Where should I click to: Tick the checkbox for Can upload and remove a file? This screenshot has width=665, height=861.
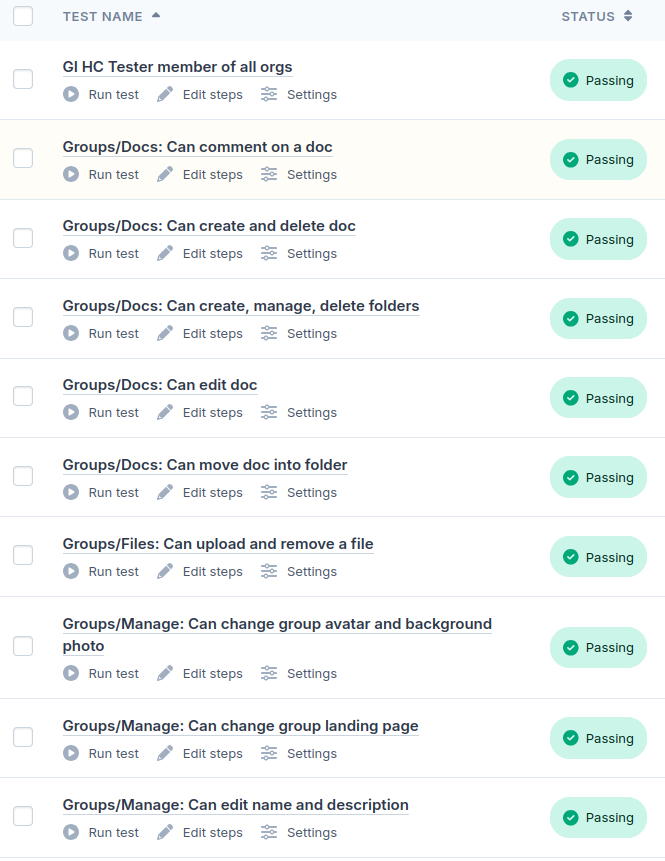click(23, 555)
